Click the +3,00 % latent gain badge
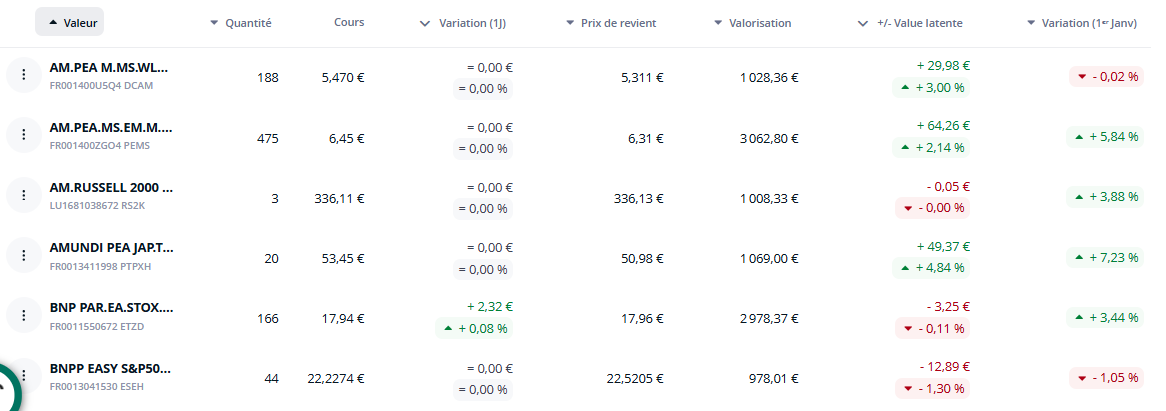This screenshot has width=1166, height=411. pos(932,87)
